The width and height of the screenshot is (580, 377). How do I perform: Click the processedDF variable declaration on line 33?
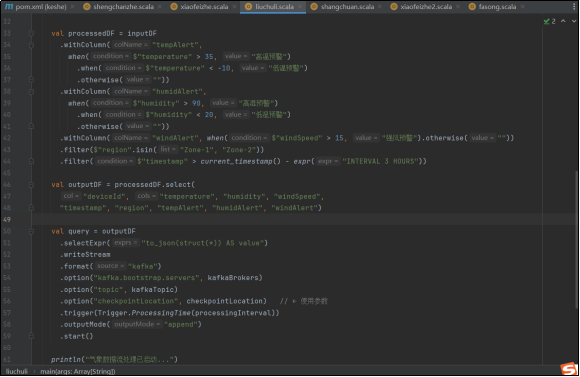pyautogui.click(x=91, y=33)
